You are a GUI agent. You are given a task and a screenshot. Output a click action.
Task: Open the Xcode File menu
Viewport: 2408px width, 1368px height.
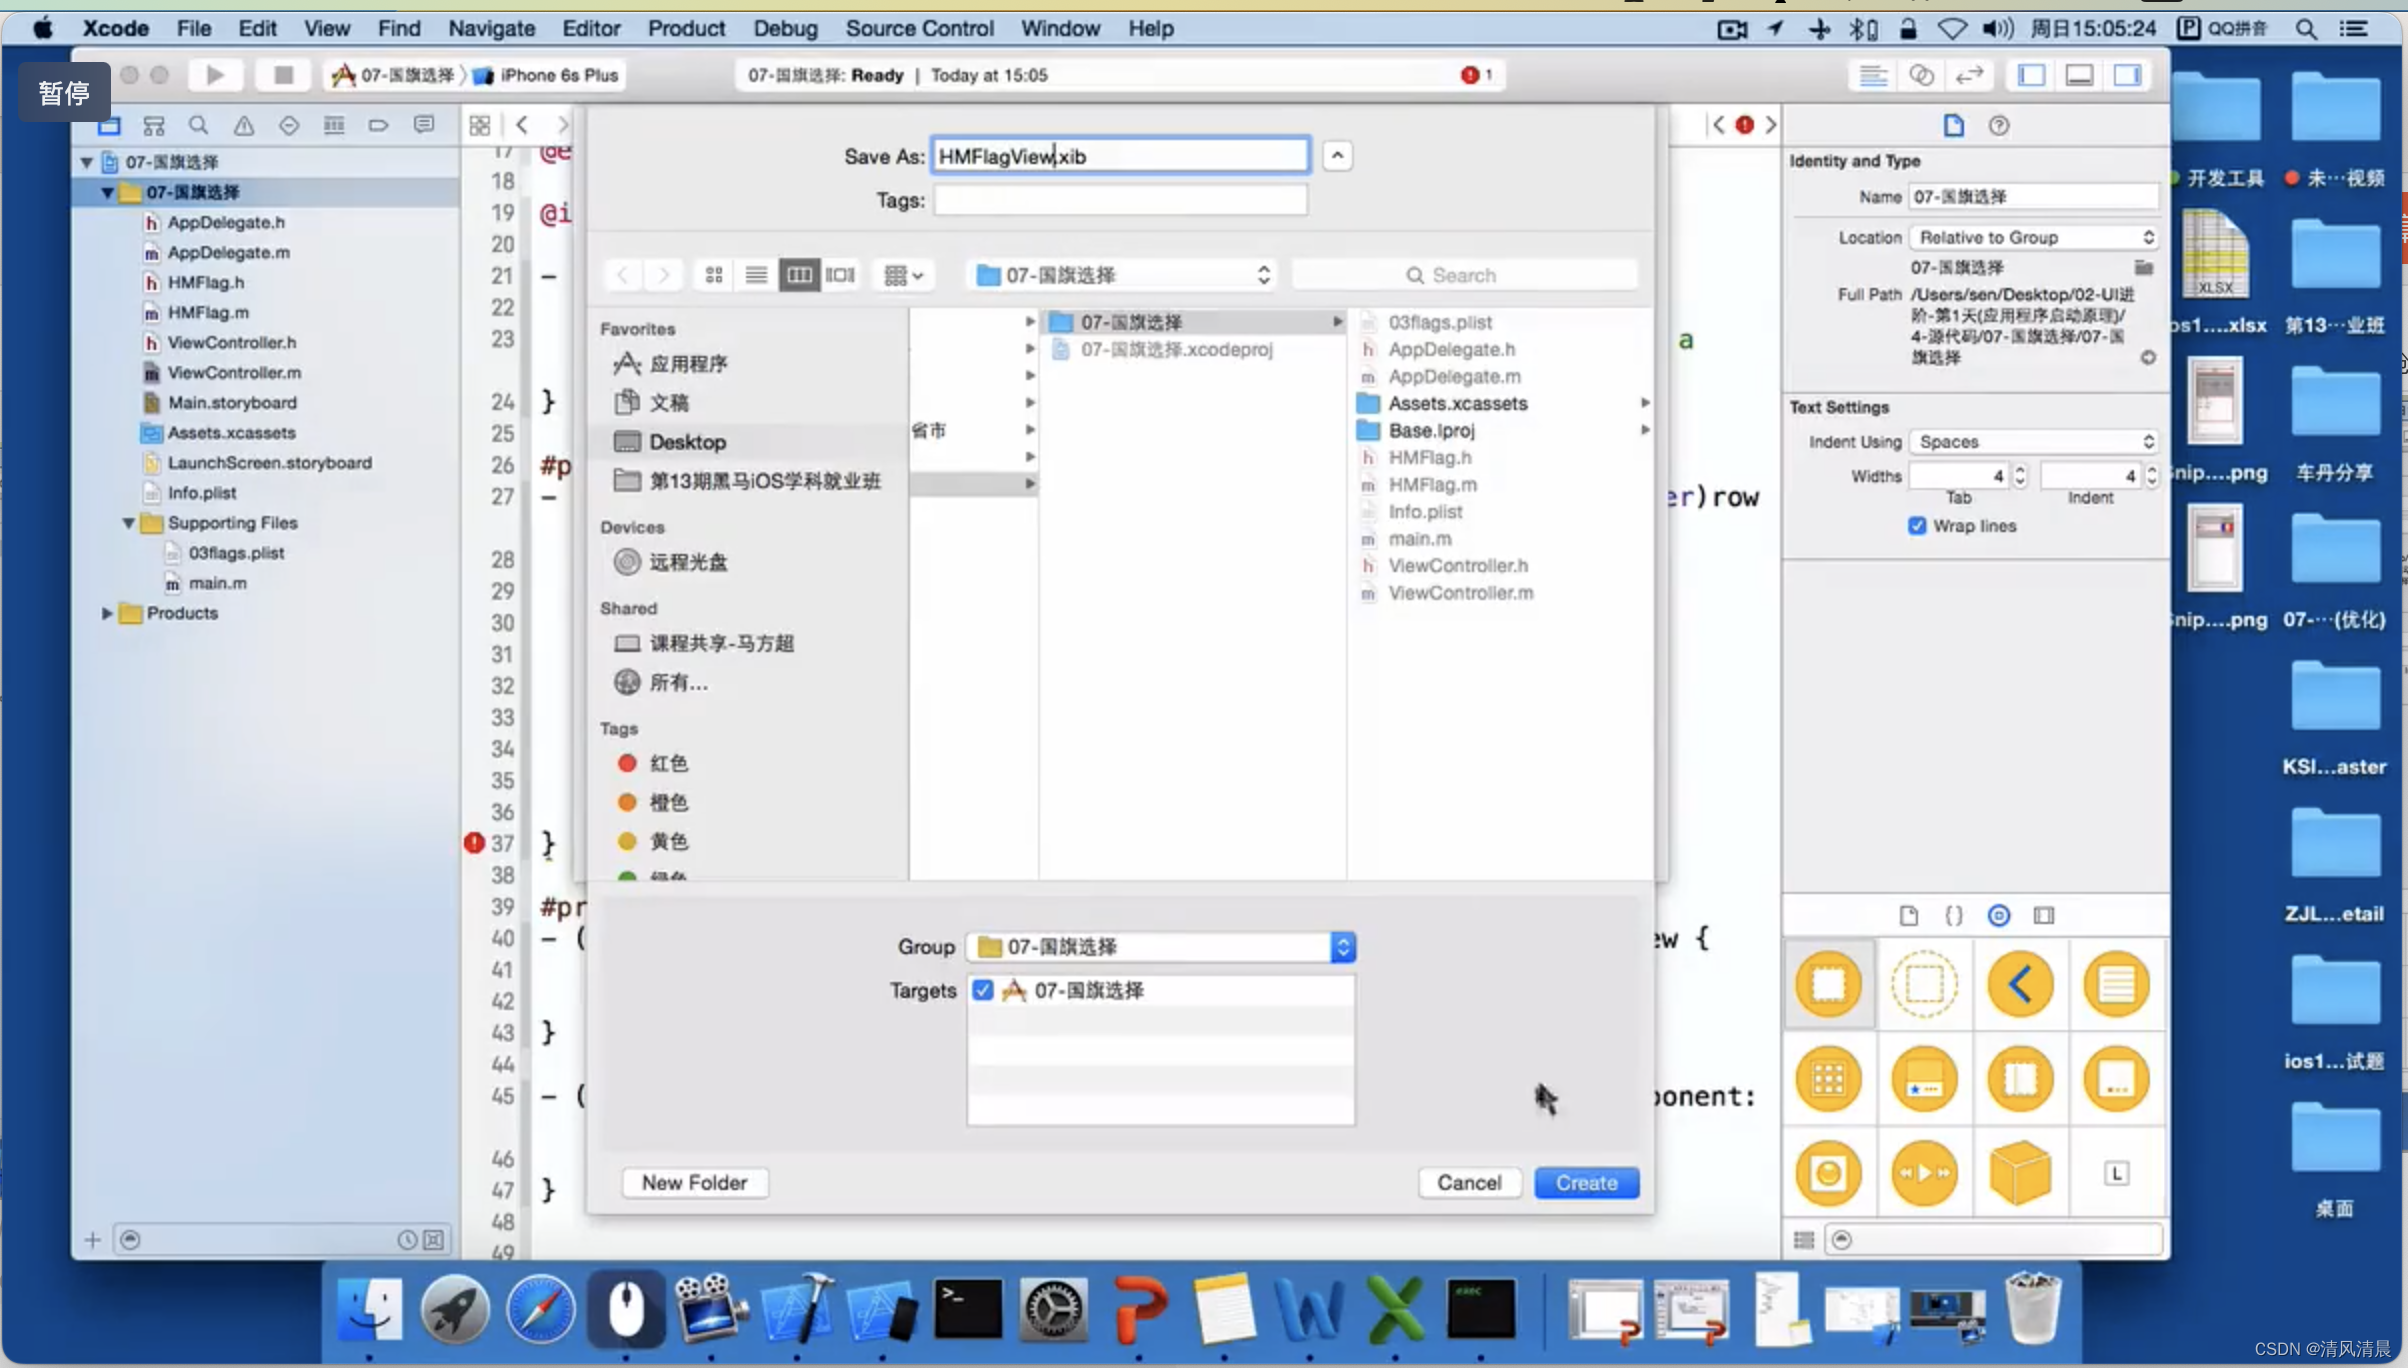192,28
